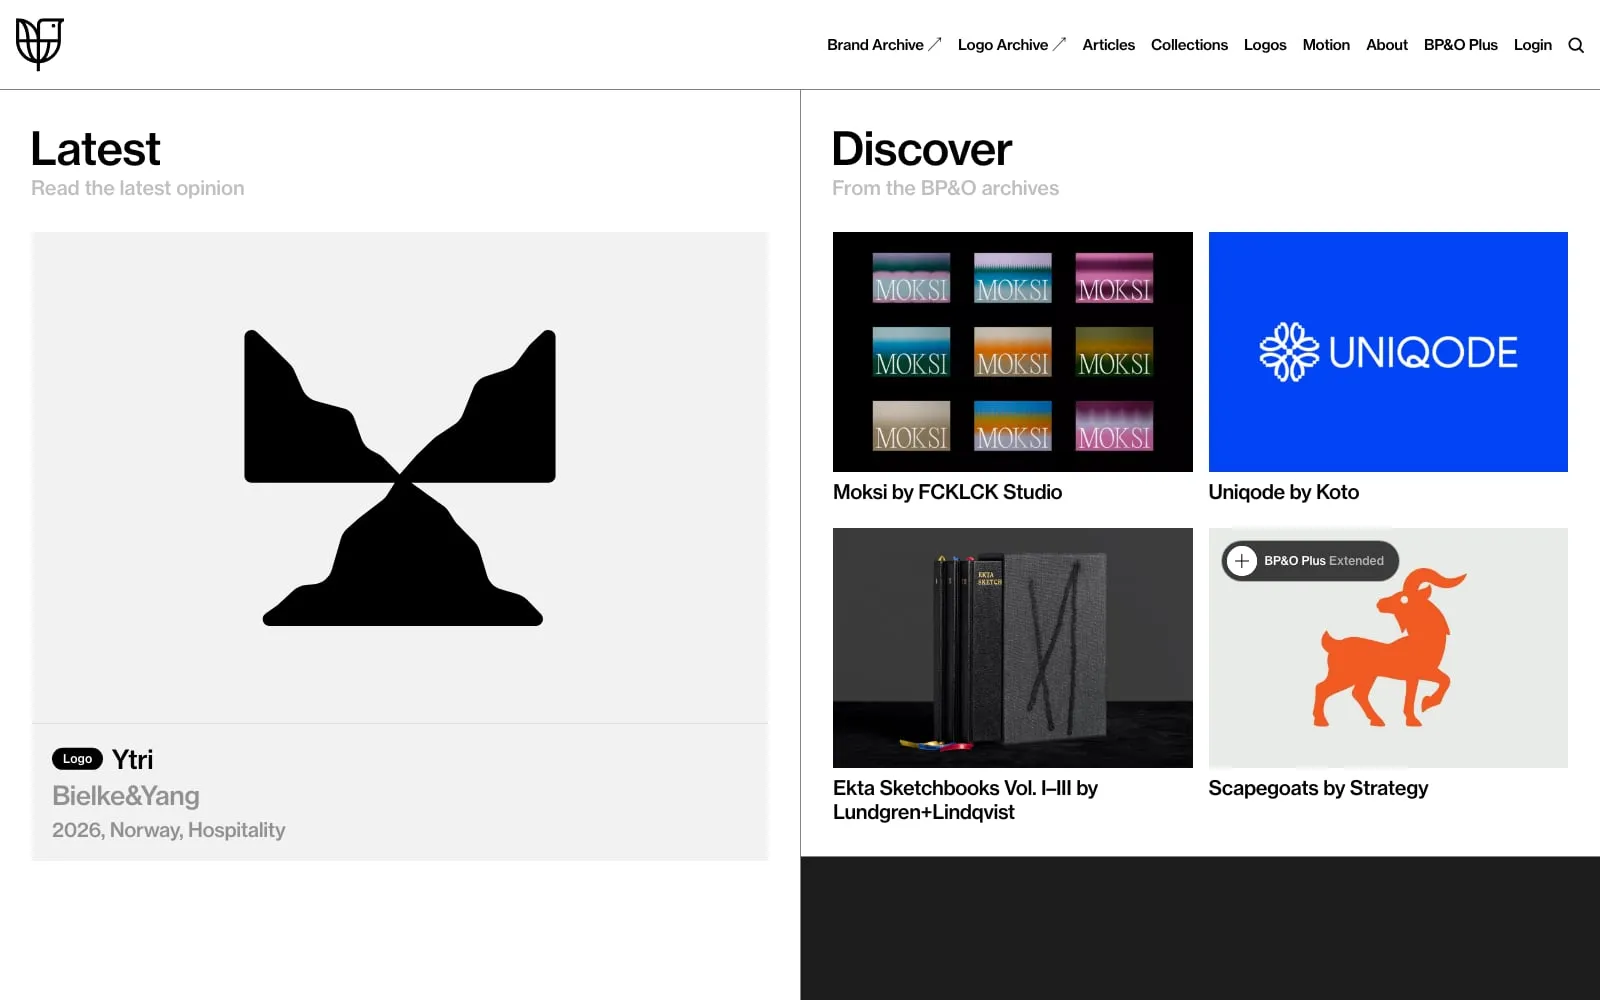Open the Moksi thumbnail grid image

1012,352
